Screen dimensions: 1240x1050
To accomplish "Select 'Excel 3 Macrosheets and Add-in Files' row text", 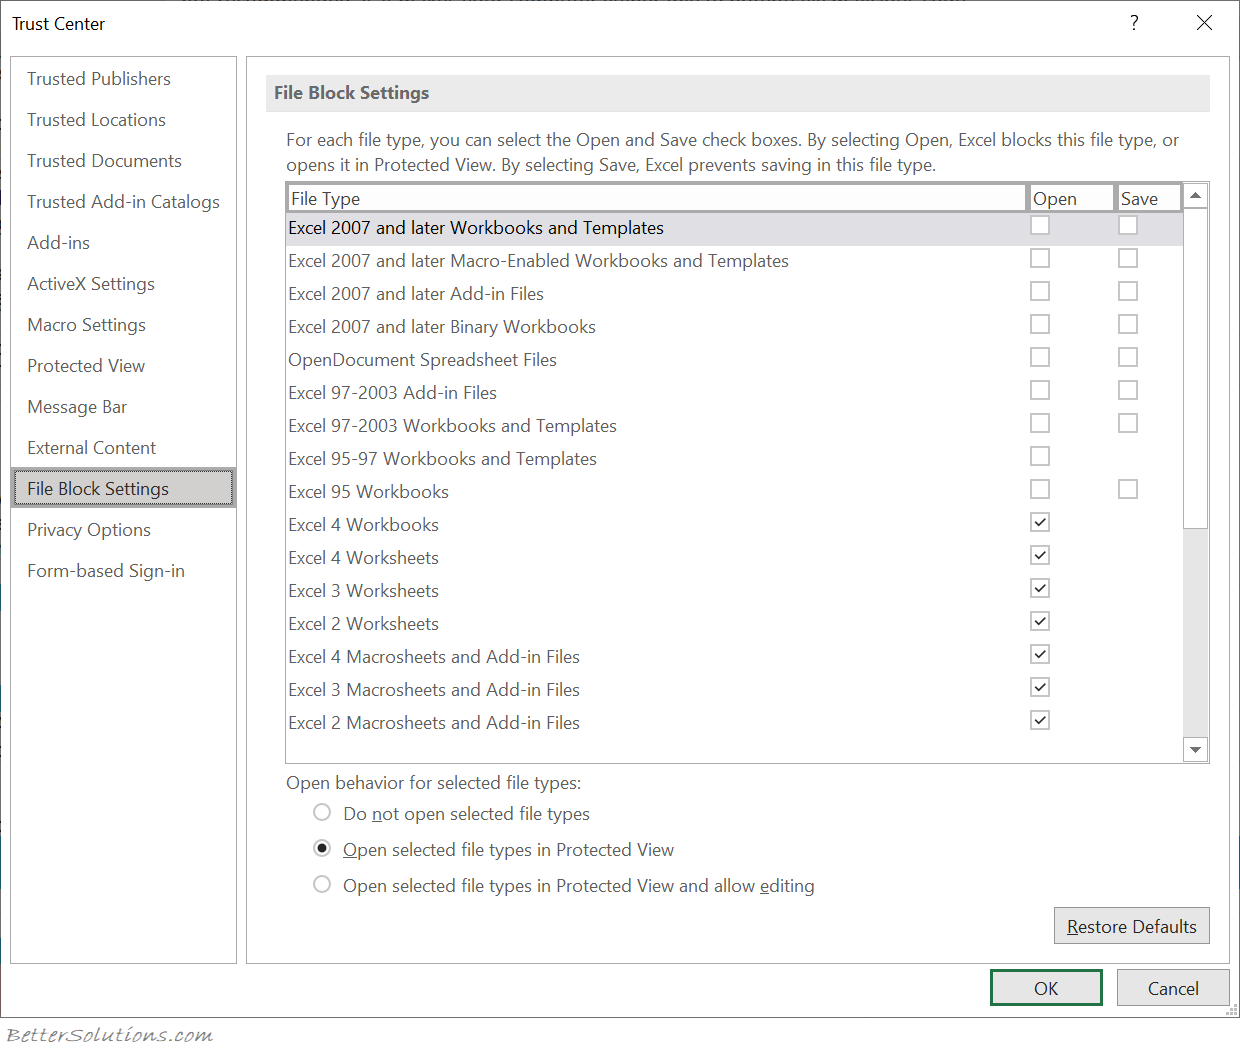I will (434, 690).
